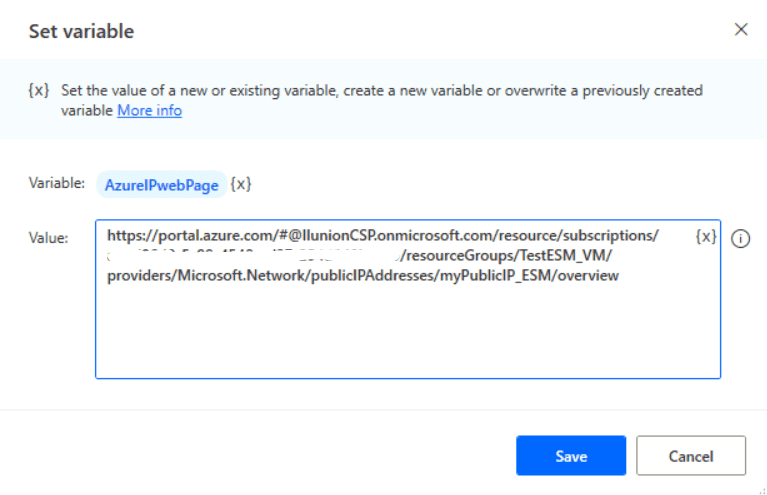Click the dialog resize grip in corner

763,491
